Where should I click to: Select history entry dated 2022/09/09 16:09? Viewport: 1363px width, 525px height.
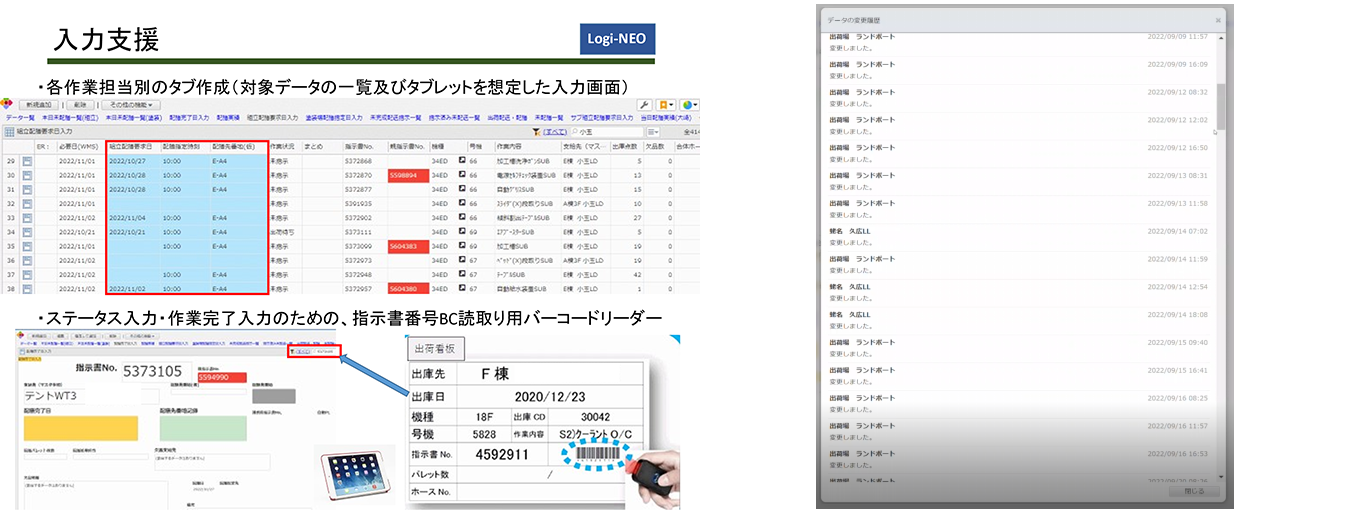1018,69
